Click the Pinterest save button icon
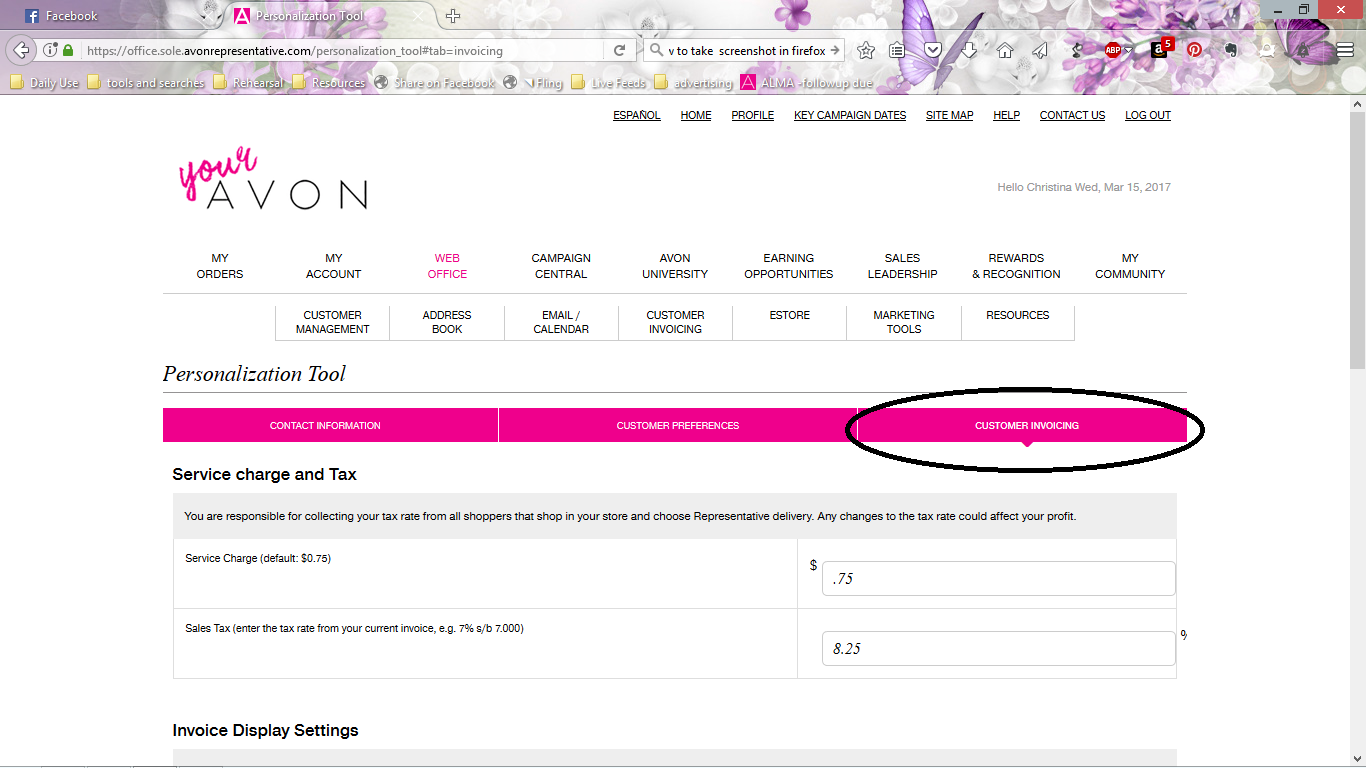This screenshot has width=1366, height=768. (1194, 50)
